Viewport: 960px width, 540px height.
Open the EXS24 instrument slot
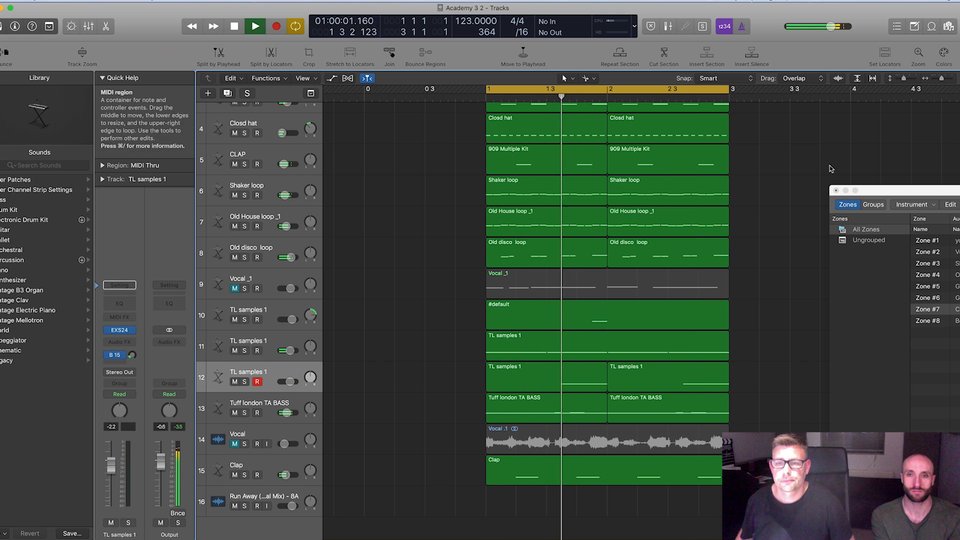tap(119, 330)
